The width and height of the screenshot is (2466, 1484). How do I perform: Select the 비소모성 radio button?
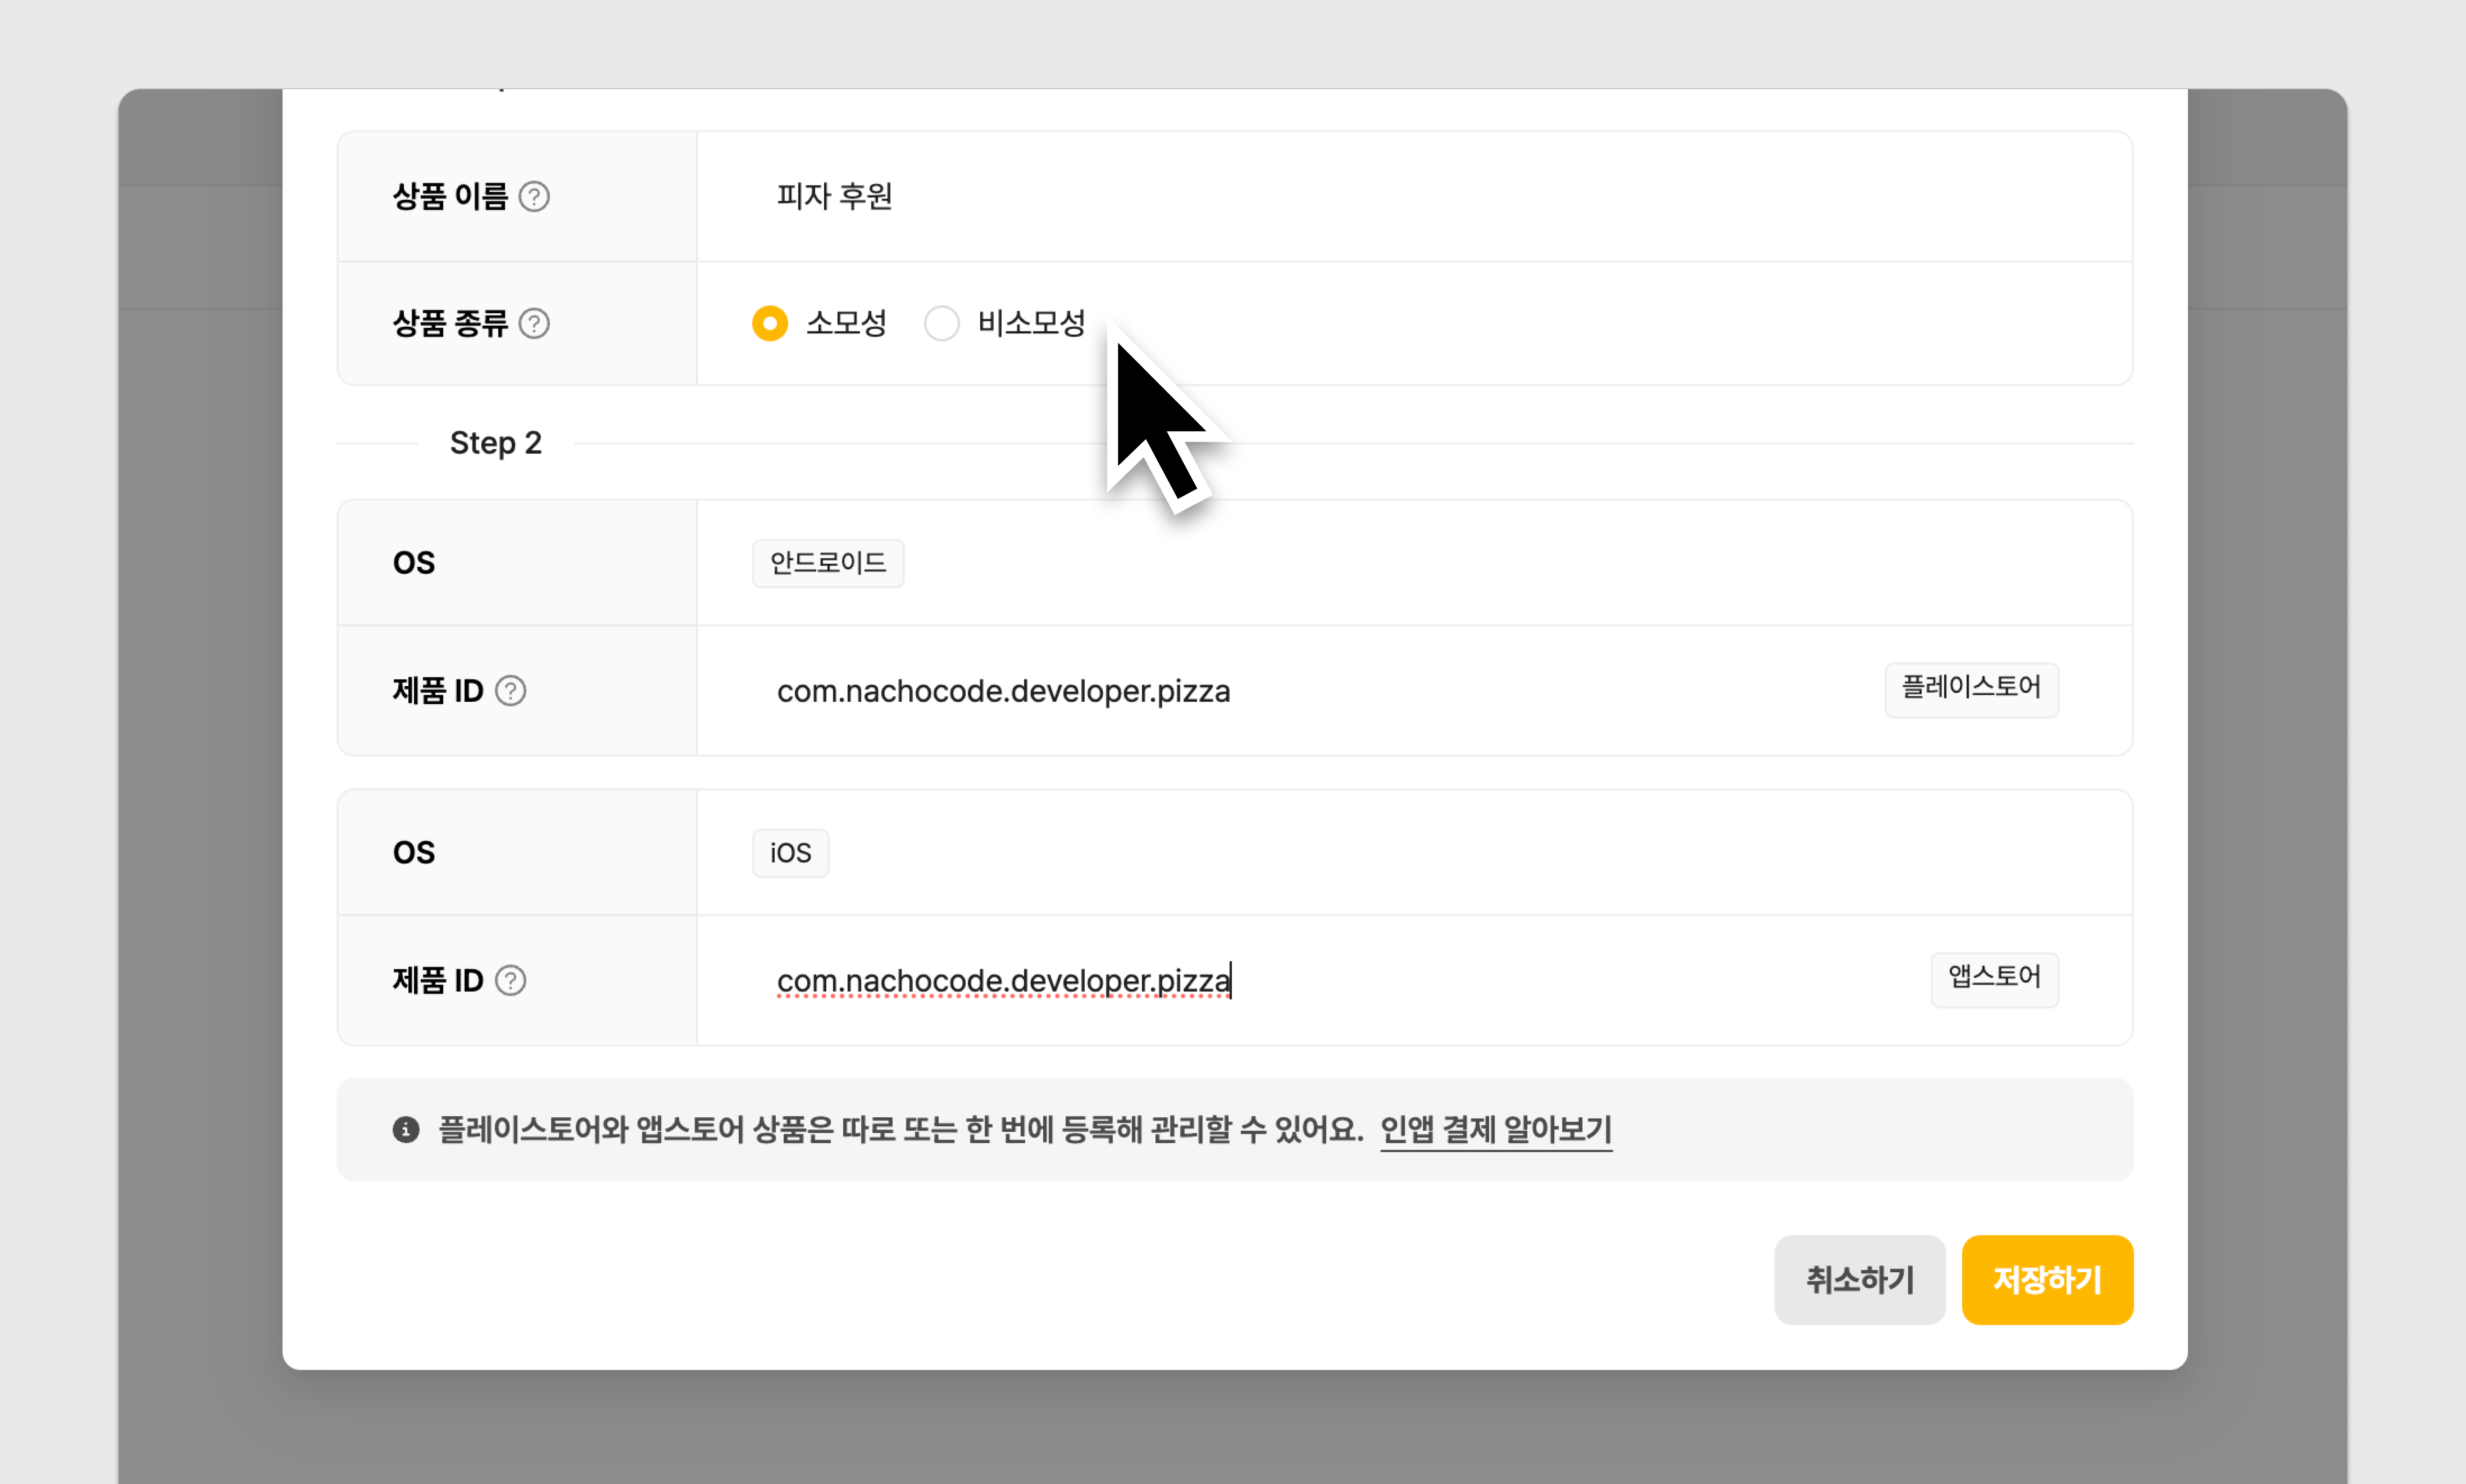tap(941, 323)
